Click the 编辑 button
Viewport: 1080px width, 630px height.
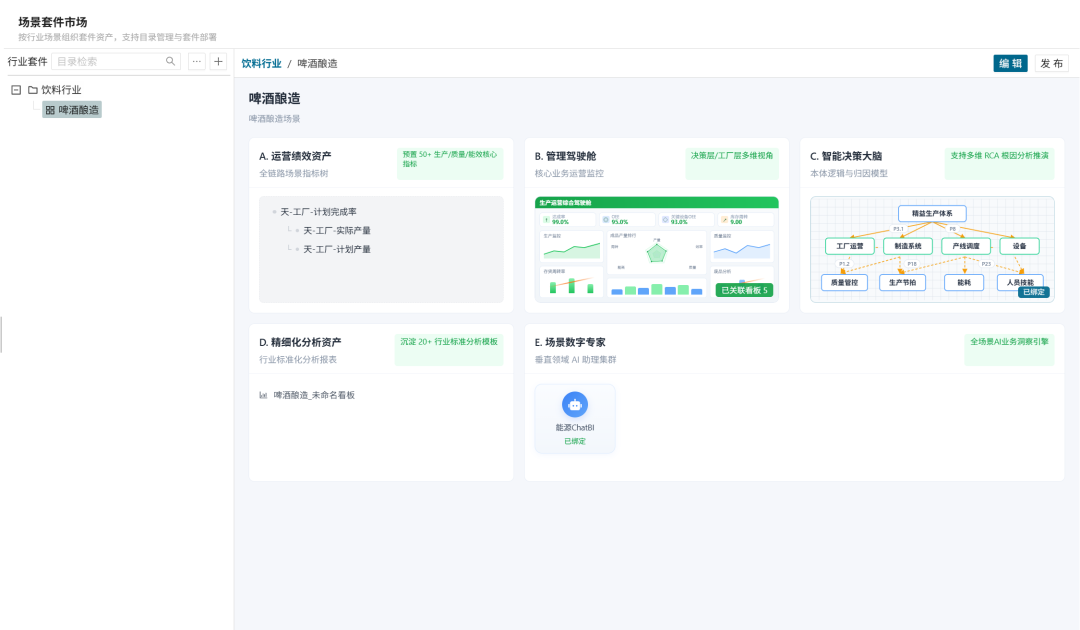coord(1010,63)
